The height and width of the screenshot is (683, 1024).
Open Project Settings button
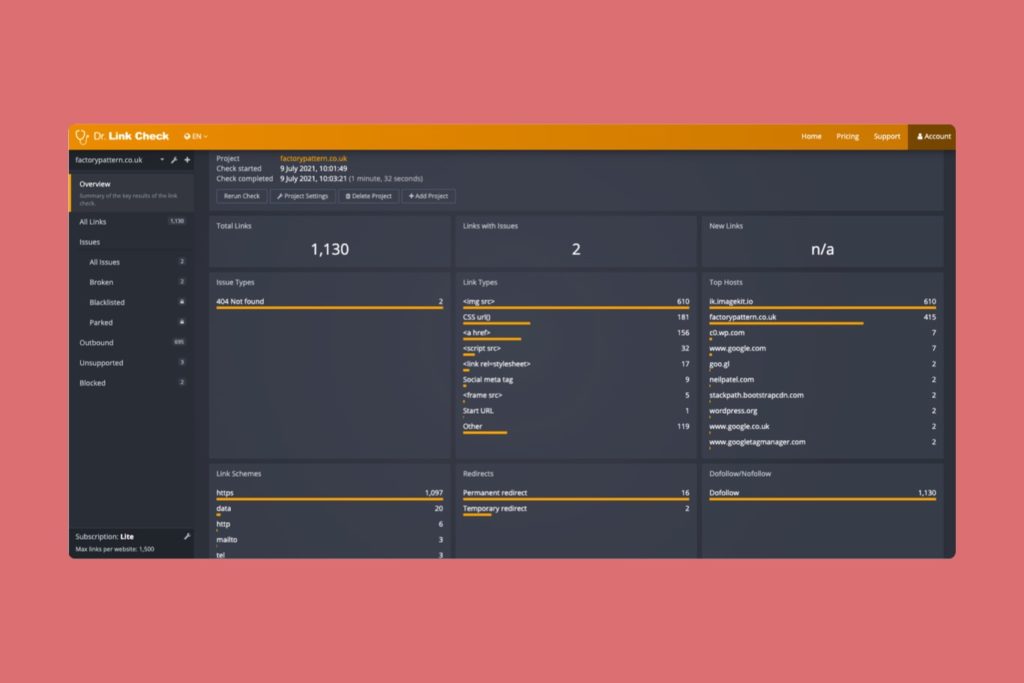(x=303, y=196)
